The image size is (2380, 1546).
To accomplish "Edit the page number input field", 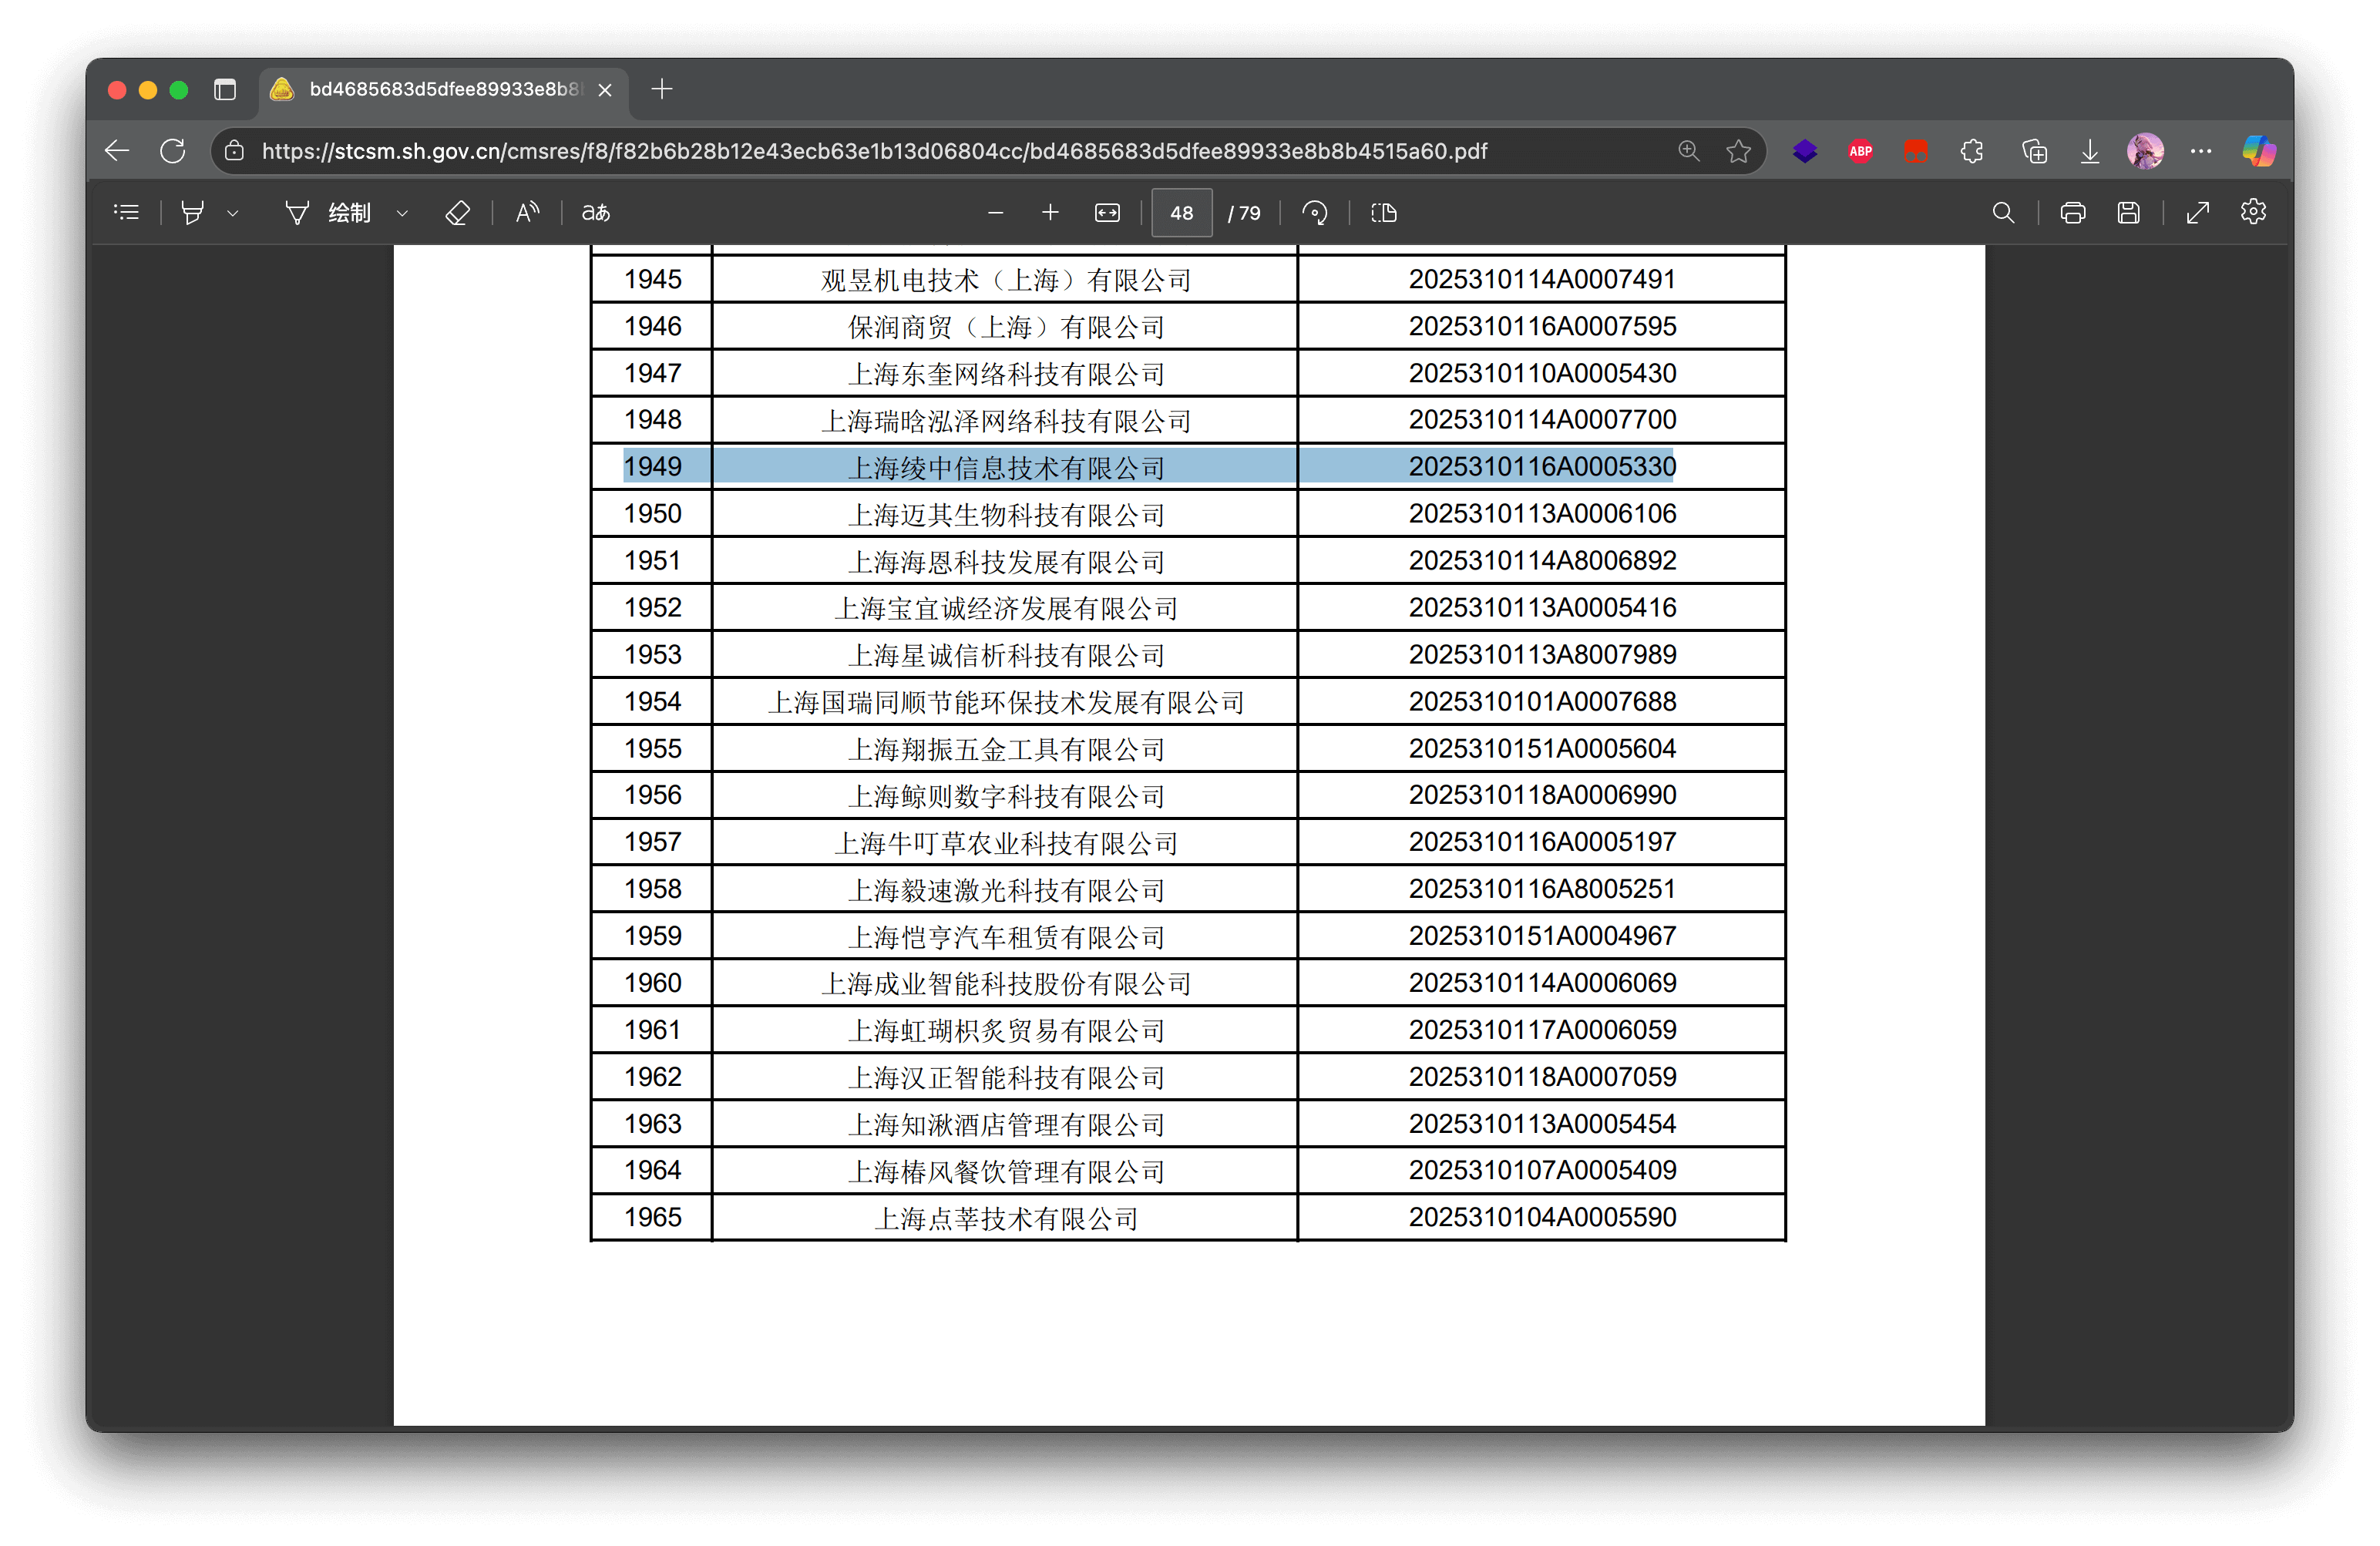I will [x=1182, y=212].
